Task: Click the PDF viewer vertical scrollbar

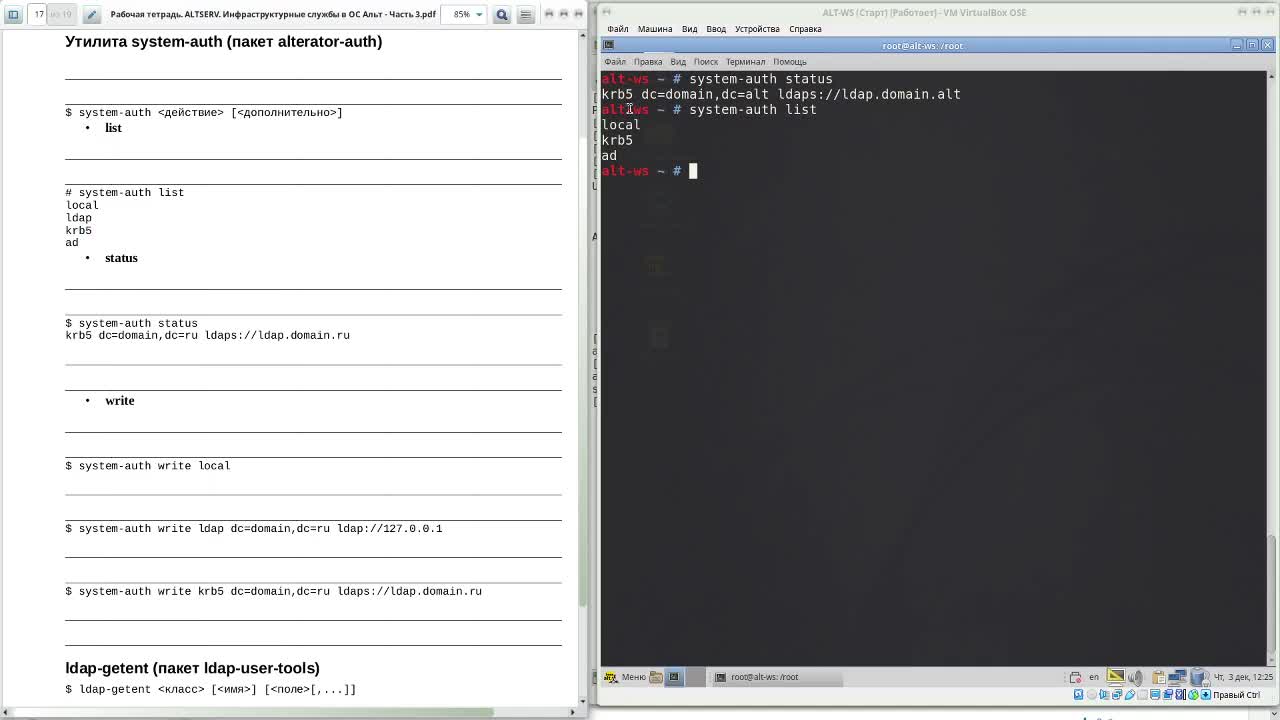Action: [x=583, y=368]
